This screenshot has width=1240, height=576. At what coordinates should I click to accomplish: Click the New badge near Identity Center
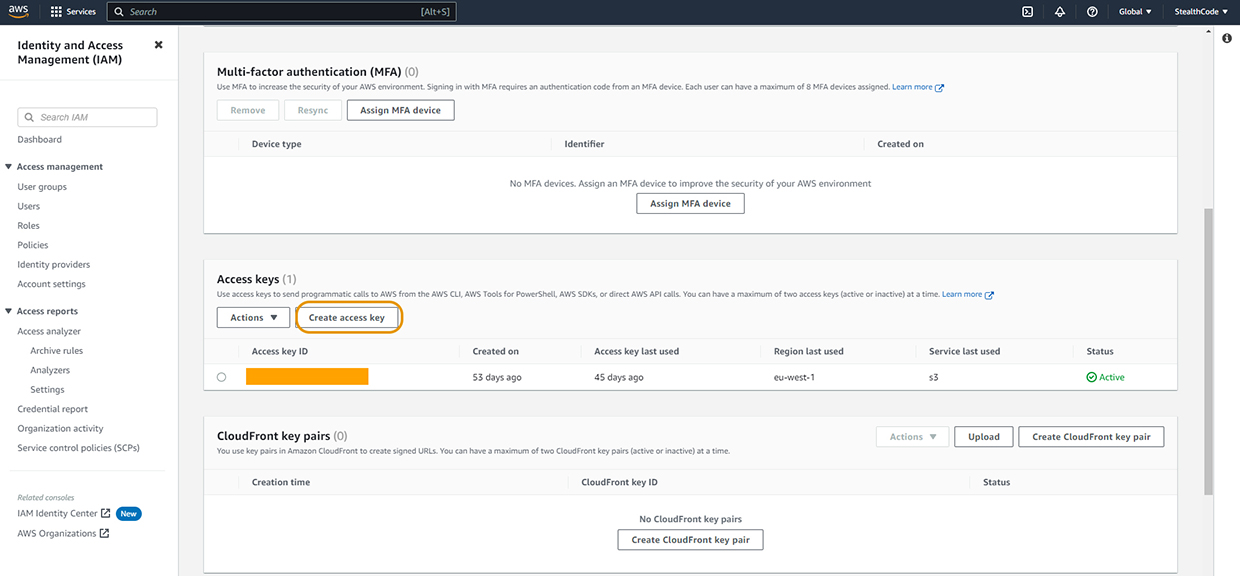click(x=129, y=513)
